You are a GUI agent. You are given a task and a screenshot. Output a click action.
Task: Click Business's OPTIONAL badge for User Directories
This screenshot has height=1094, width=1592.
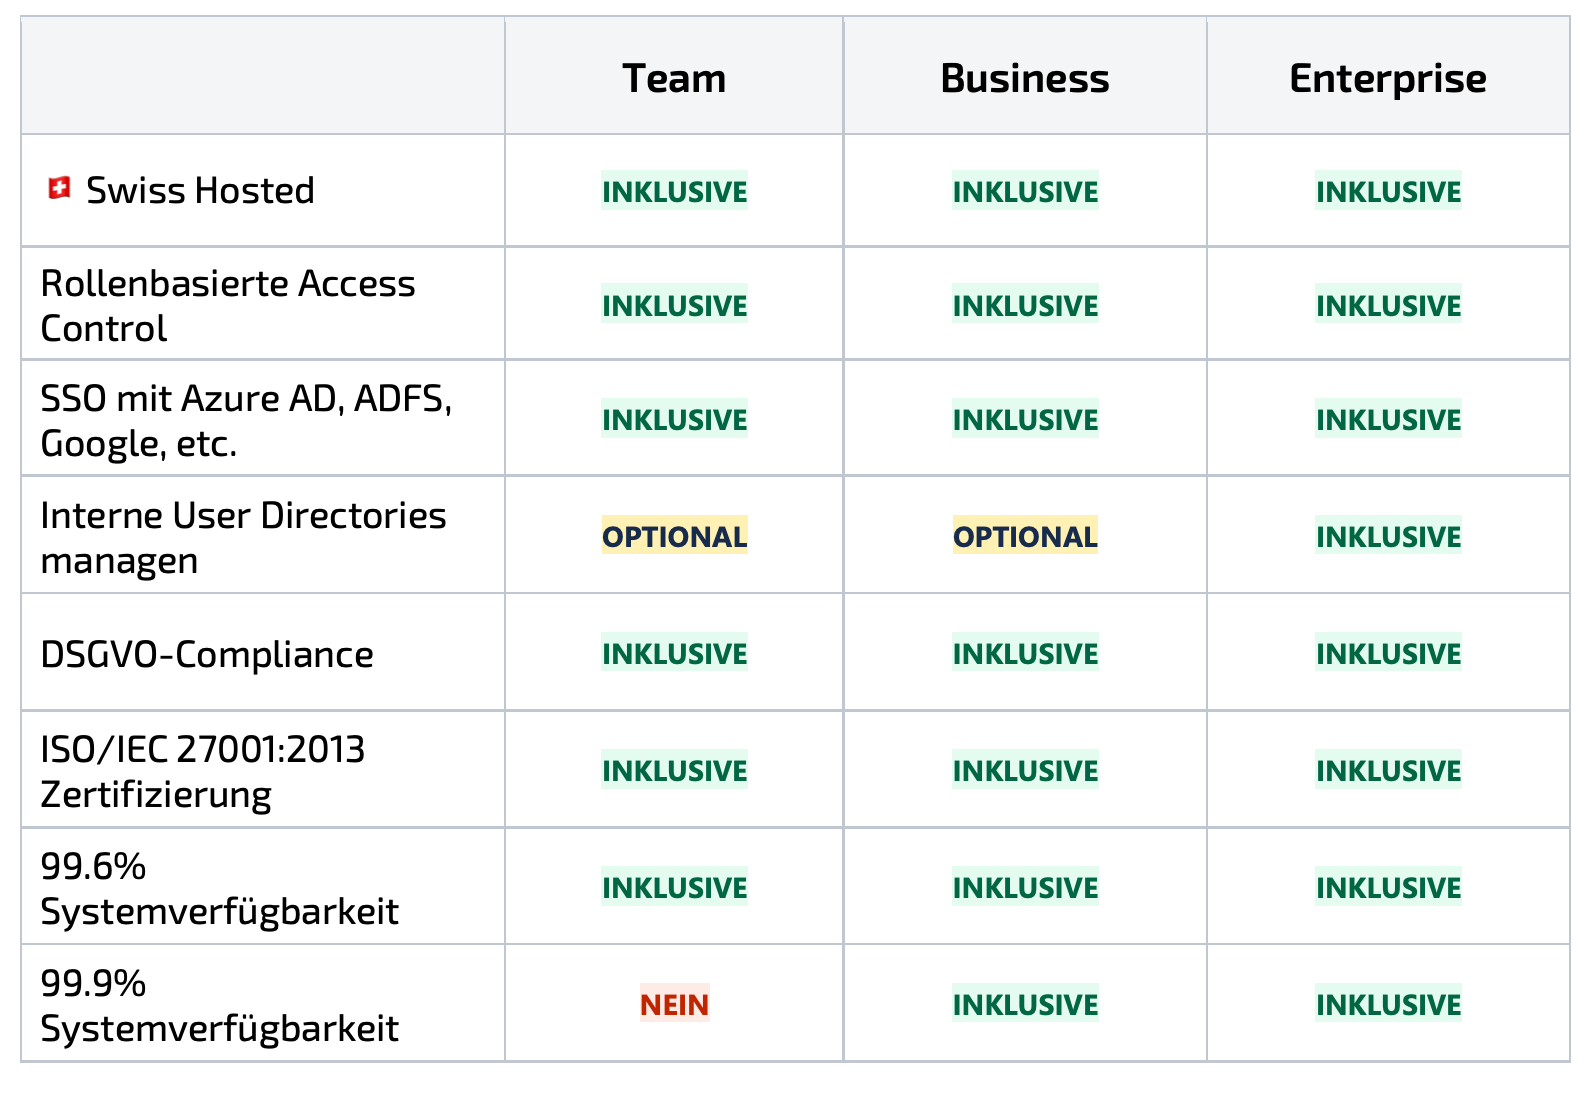1025,536
